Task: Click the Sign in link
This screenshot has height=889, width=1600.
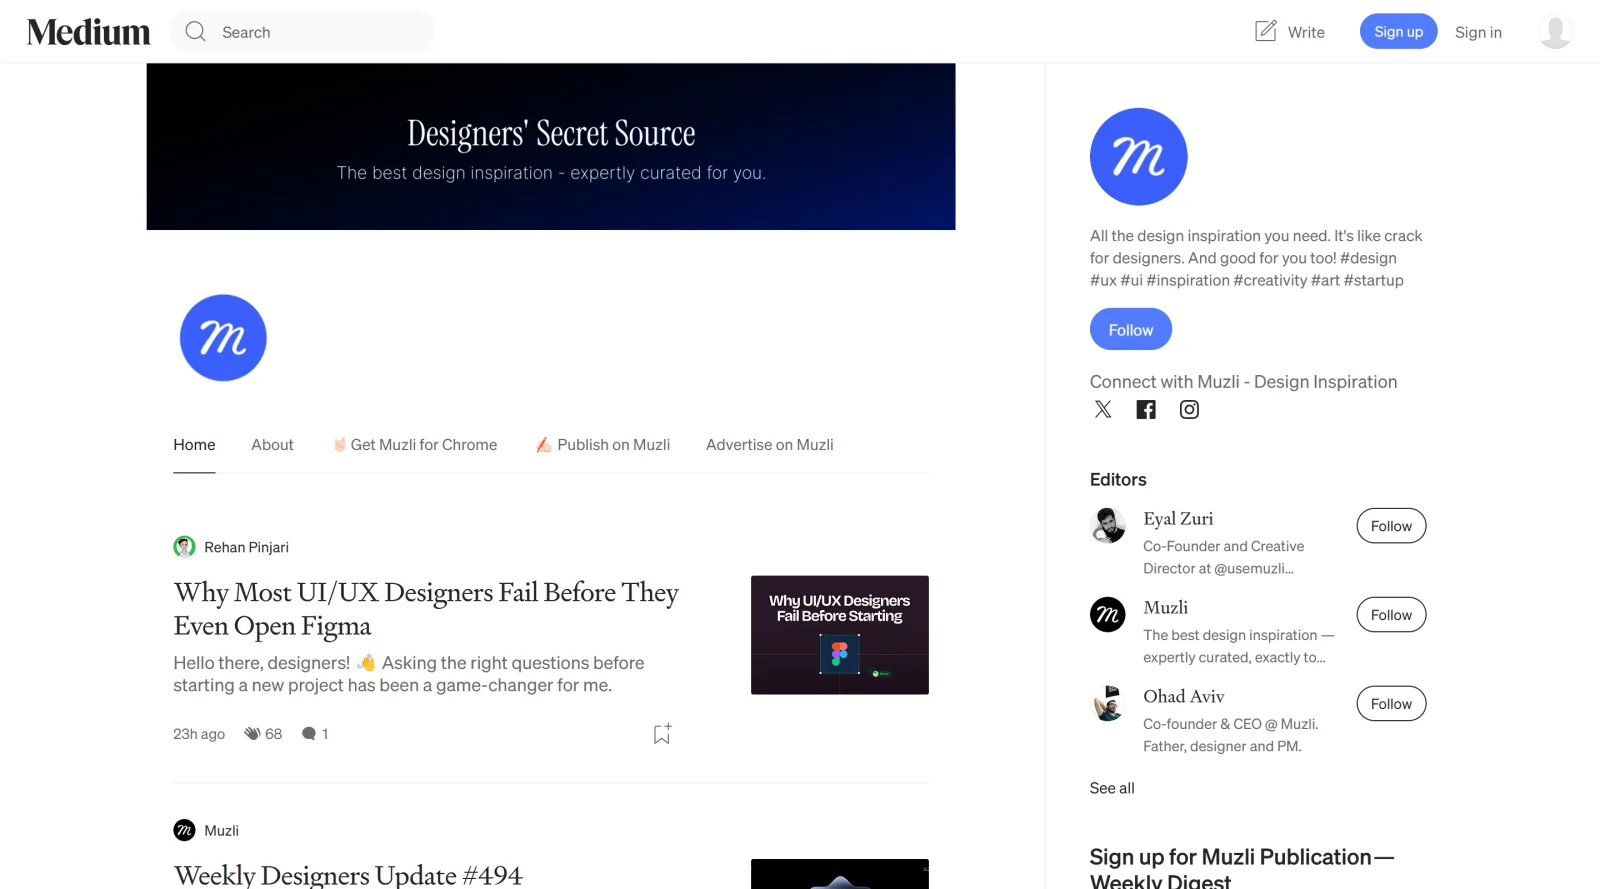Action: (1478, 32)
